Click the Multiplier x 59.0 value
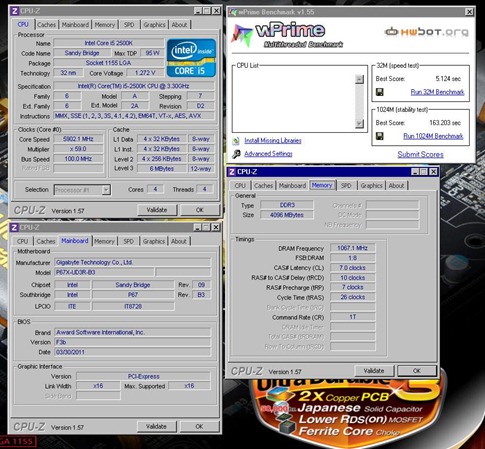The image size is (485, 449). 78,149
